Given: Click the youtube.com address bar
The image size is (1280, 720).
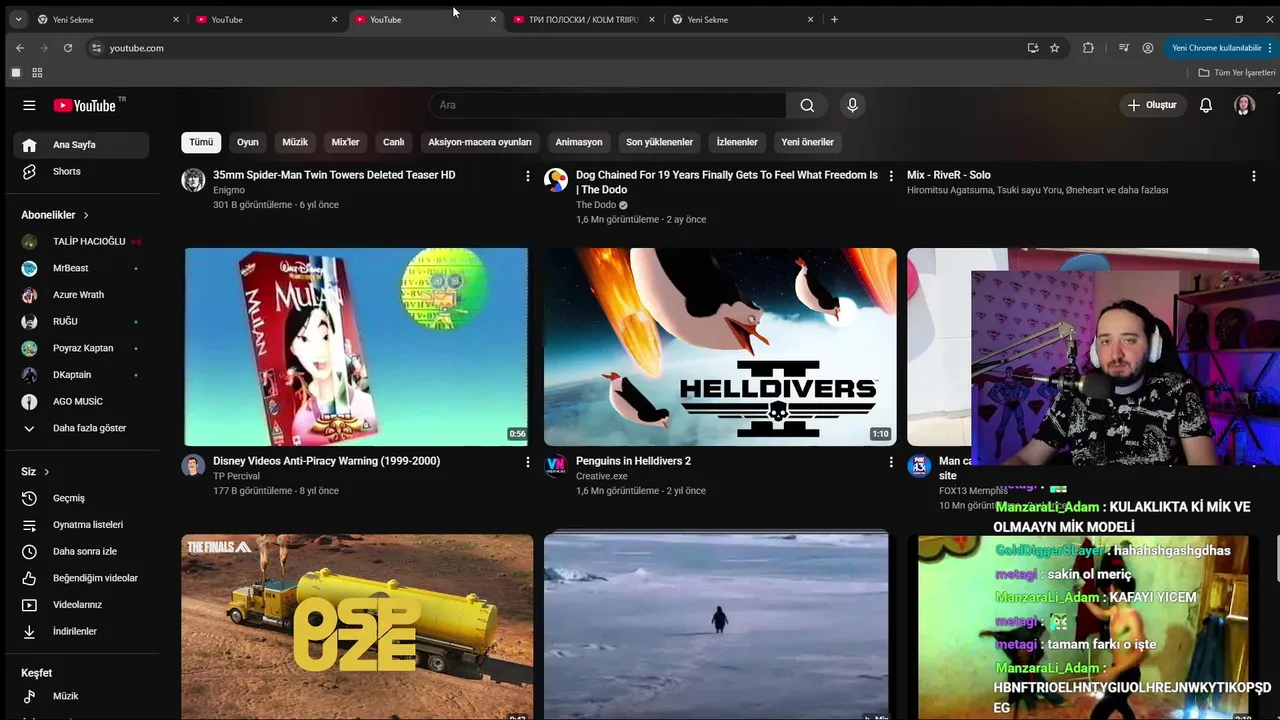Looking at the screenshot, I should point(560,48).
